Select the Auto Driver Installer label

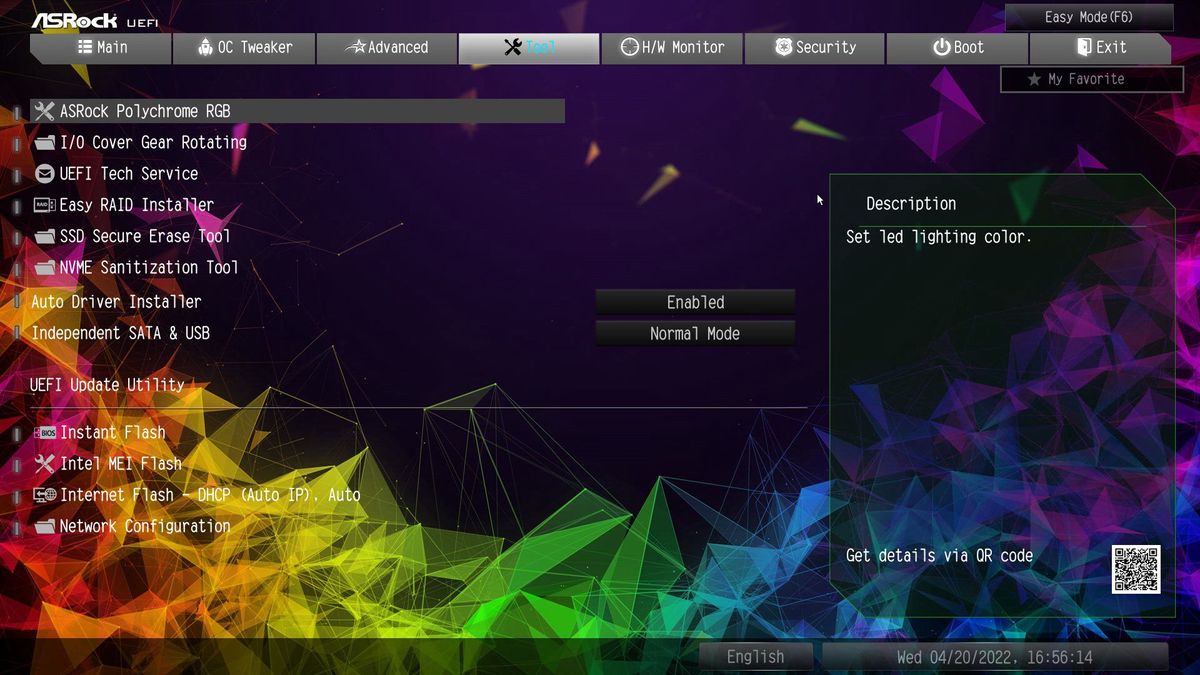(x=116, y=302)
